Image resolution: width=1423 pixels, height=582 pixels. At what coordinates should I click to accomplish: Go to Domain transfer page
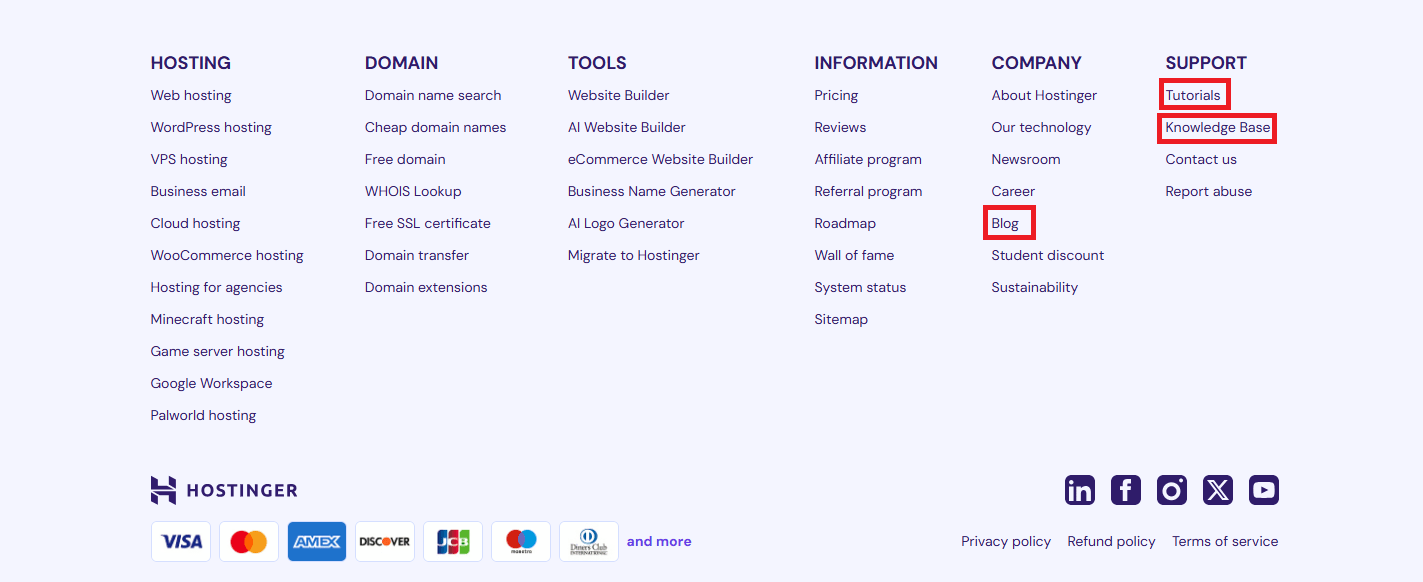[417, 255]
